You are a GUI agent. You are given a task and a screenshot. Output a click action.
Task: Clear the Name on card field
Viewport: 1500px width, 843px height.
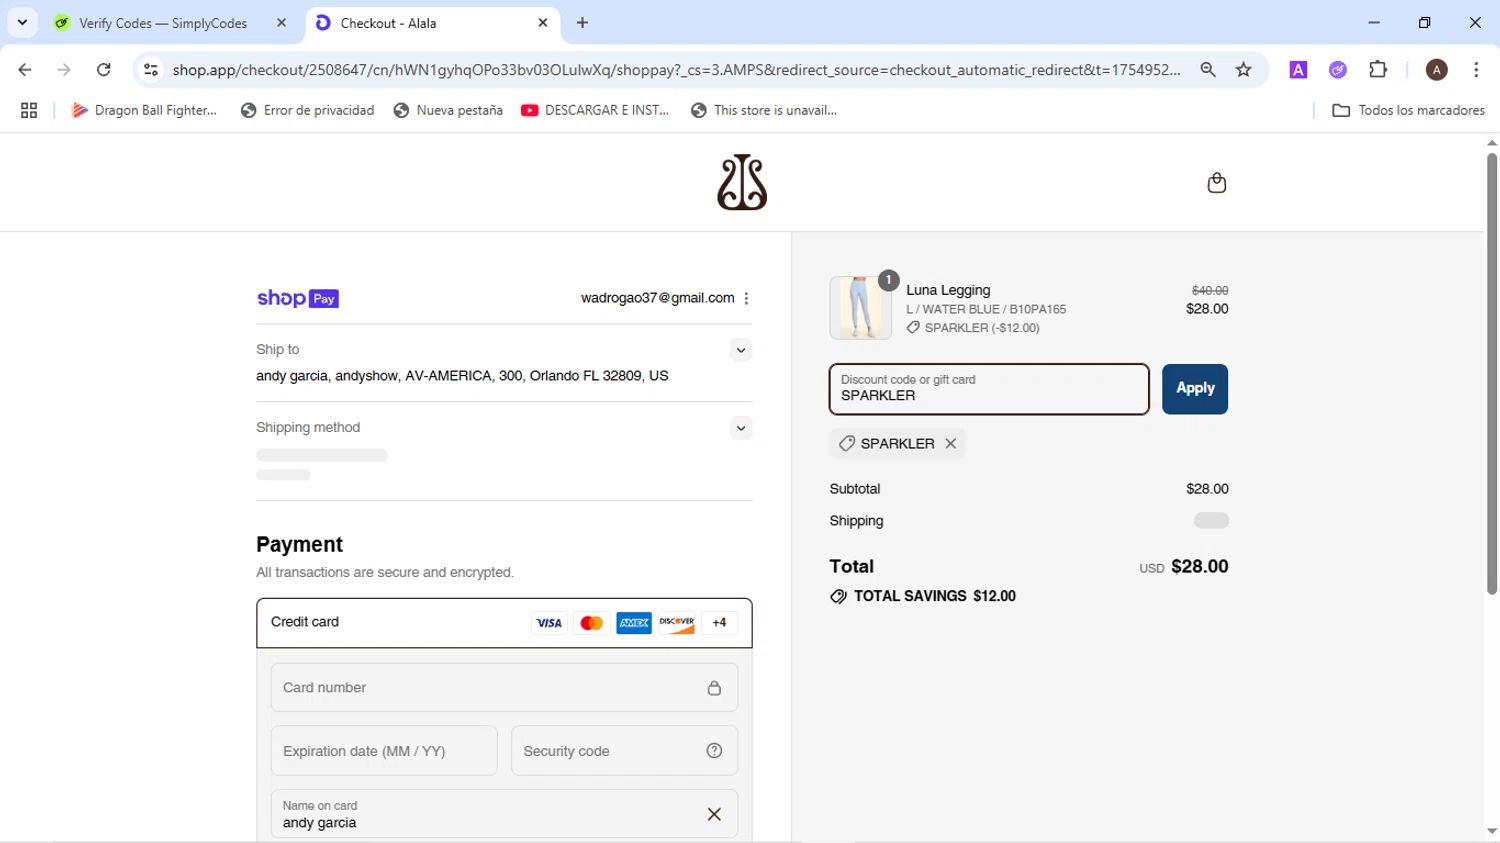coord(714,814)
